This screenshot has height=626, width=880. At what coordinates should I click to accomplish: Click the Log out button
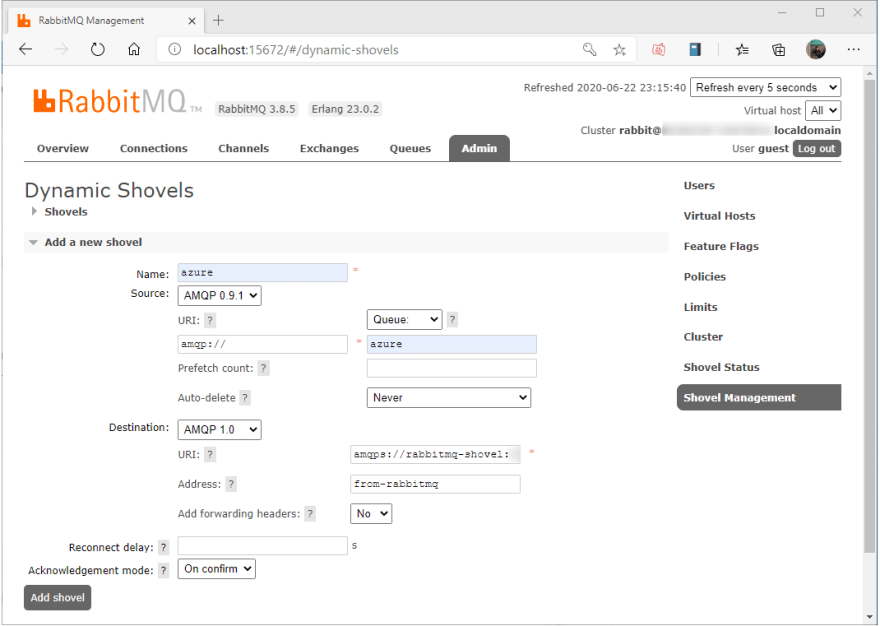pos(817,148)
